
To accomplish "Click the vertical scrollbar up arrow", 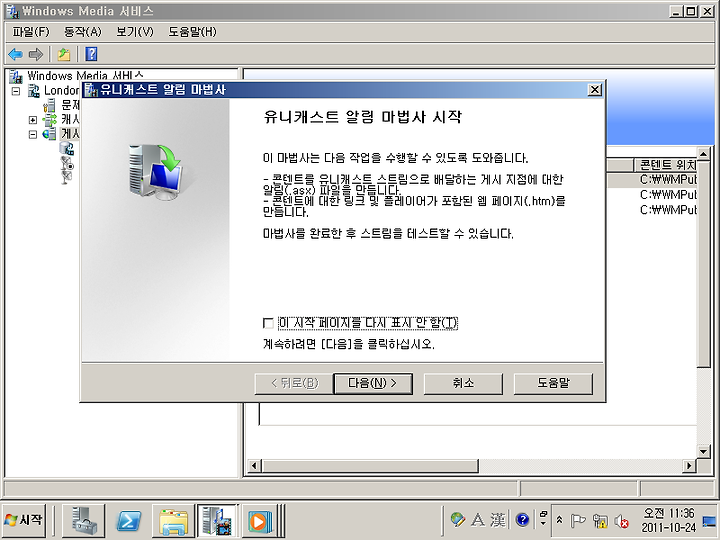I will pos(703,153).
